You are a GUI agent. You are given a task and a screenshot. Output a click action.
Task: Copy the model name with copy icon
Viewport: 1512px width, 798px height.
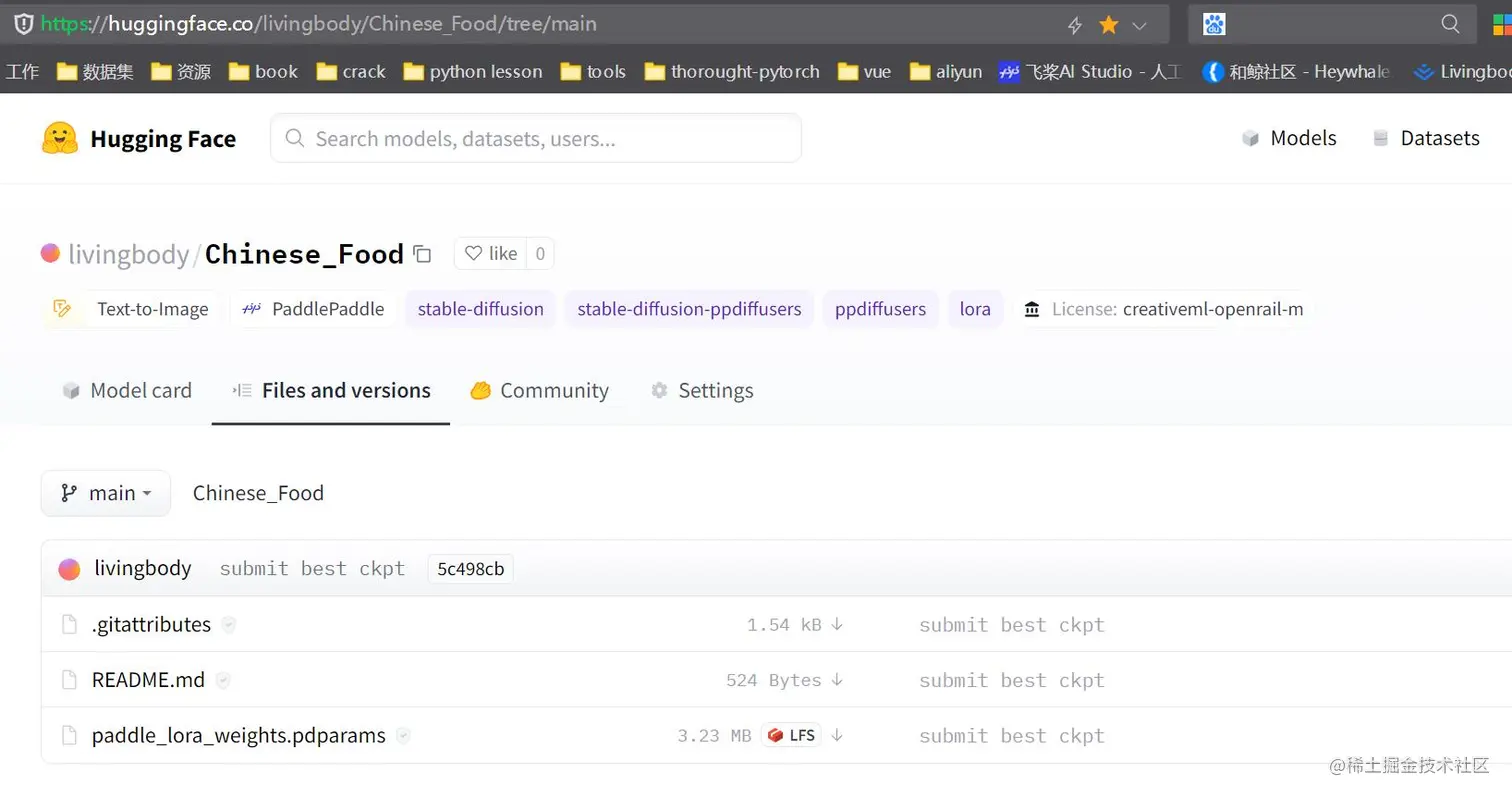[x=422, y=254]
